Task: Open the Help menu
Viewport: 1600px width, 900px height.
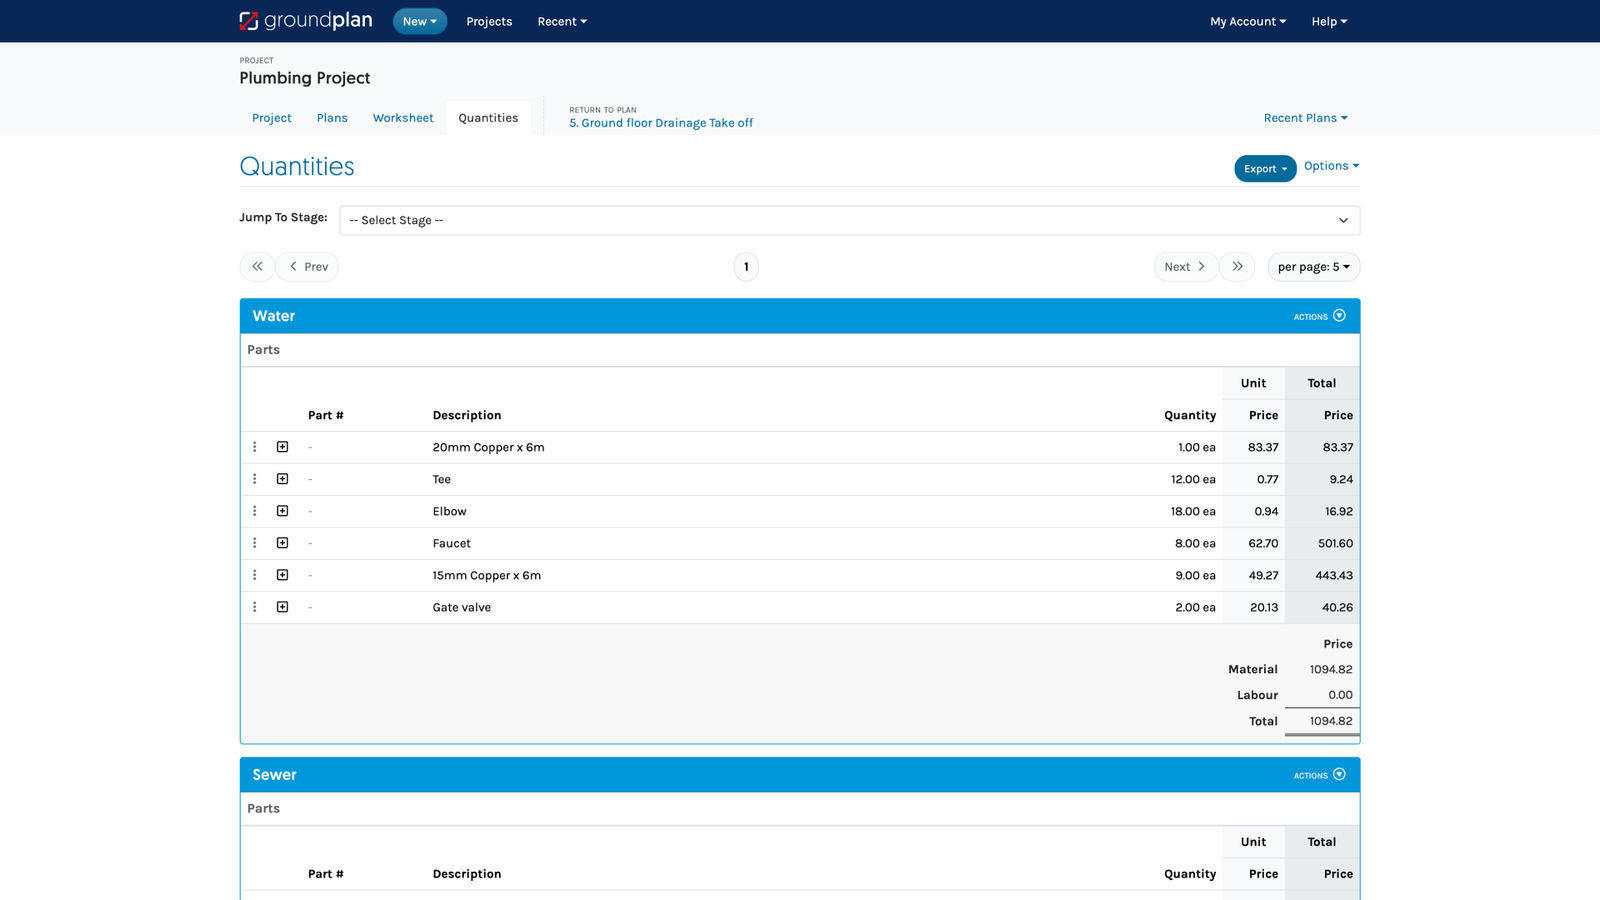Action: pos(1328,21)
